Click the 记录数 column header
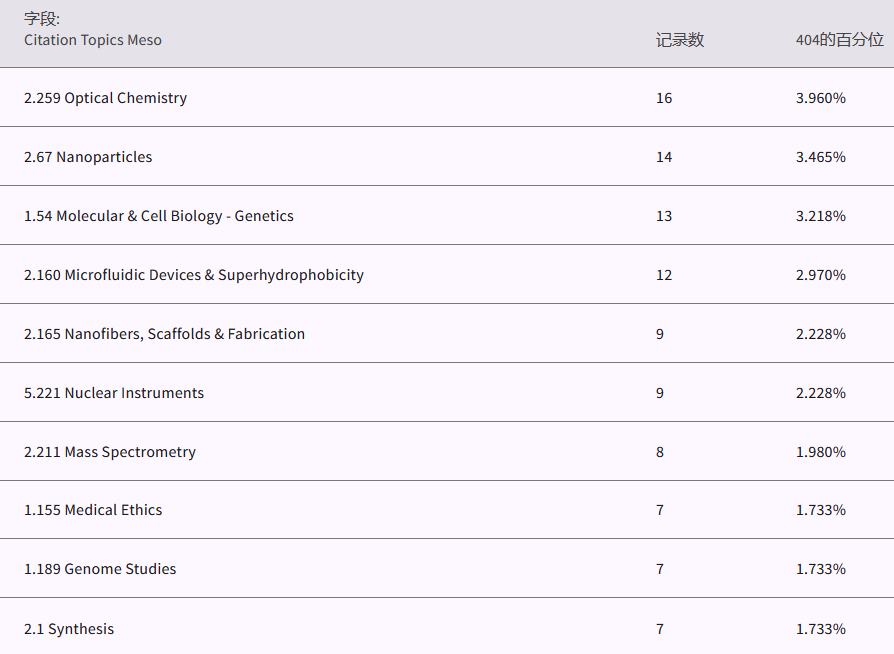This screenshot has height=654, width=894. (679, 40)
